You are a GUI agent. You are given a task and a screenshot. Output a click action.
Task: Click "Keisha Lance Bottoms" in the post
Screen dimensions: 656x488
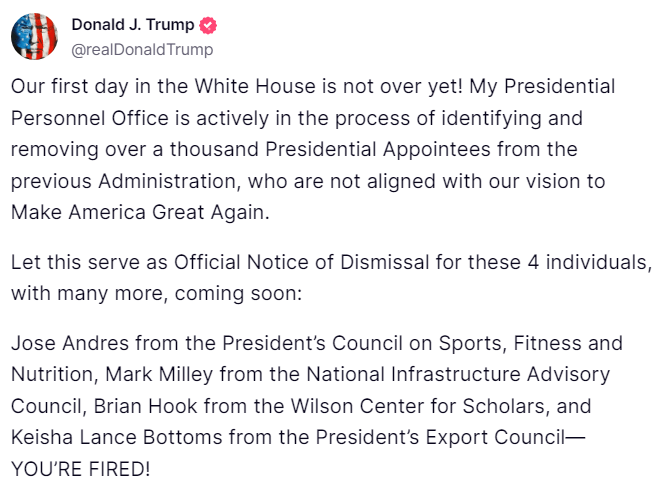tap(109, 437)
